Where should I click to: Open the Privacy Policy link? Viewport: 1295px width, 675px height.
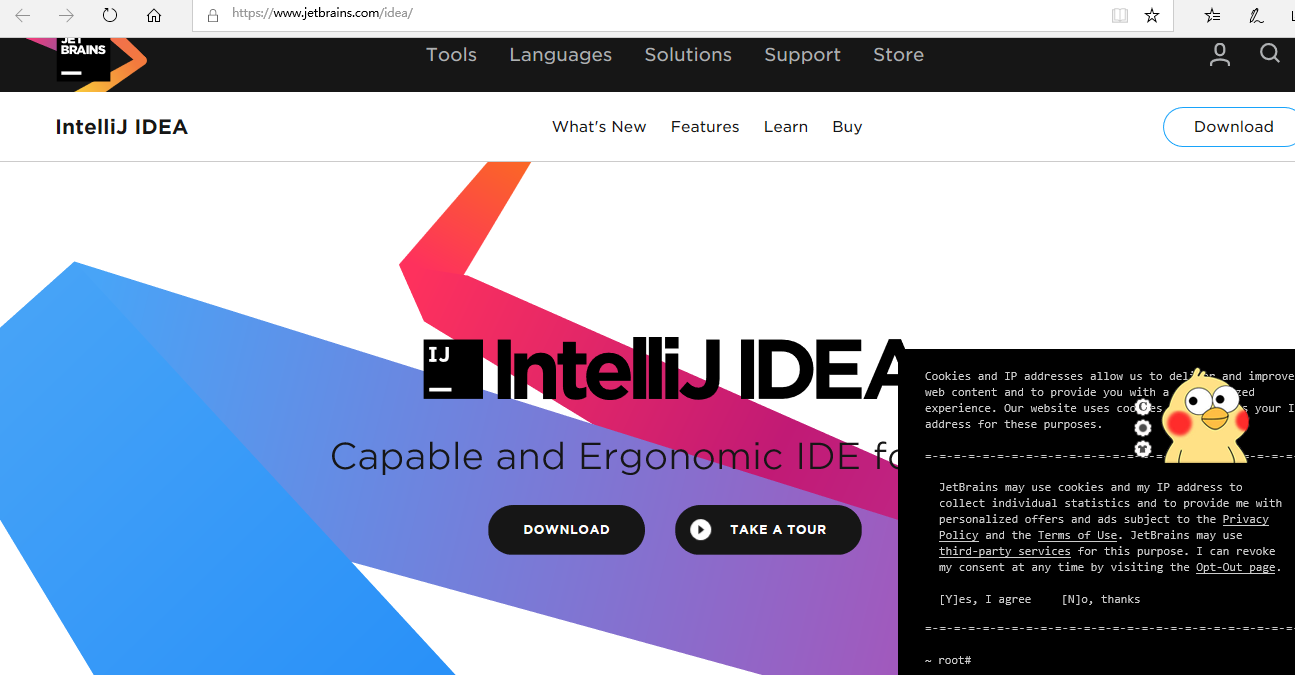(x=1245, y=519)
